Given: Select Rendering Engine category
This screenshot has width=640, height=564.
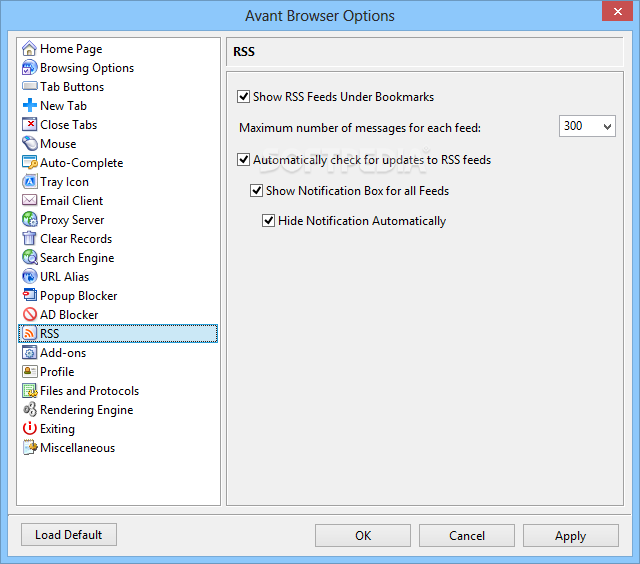Looking at the screenshot, I should coord(87,409).
